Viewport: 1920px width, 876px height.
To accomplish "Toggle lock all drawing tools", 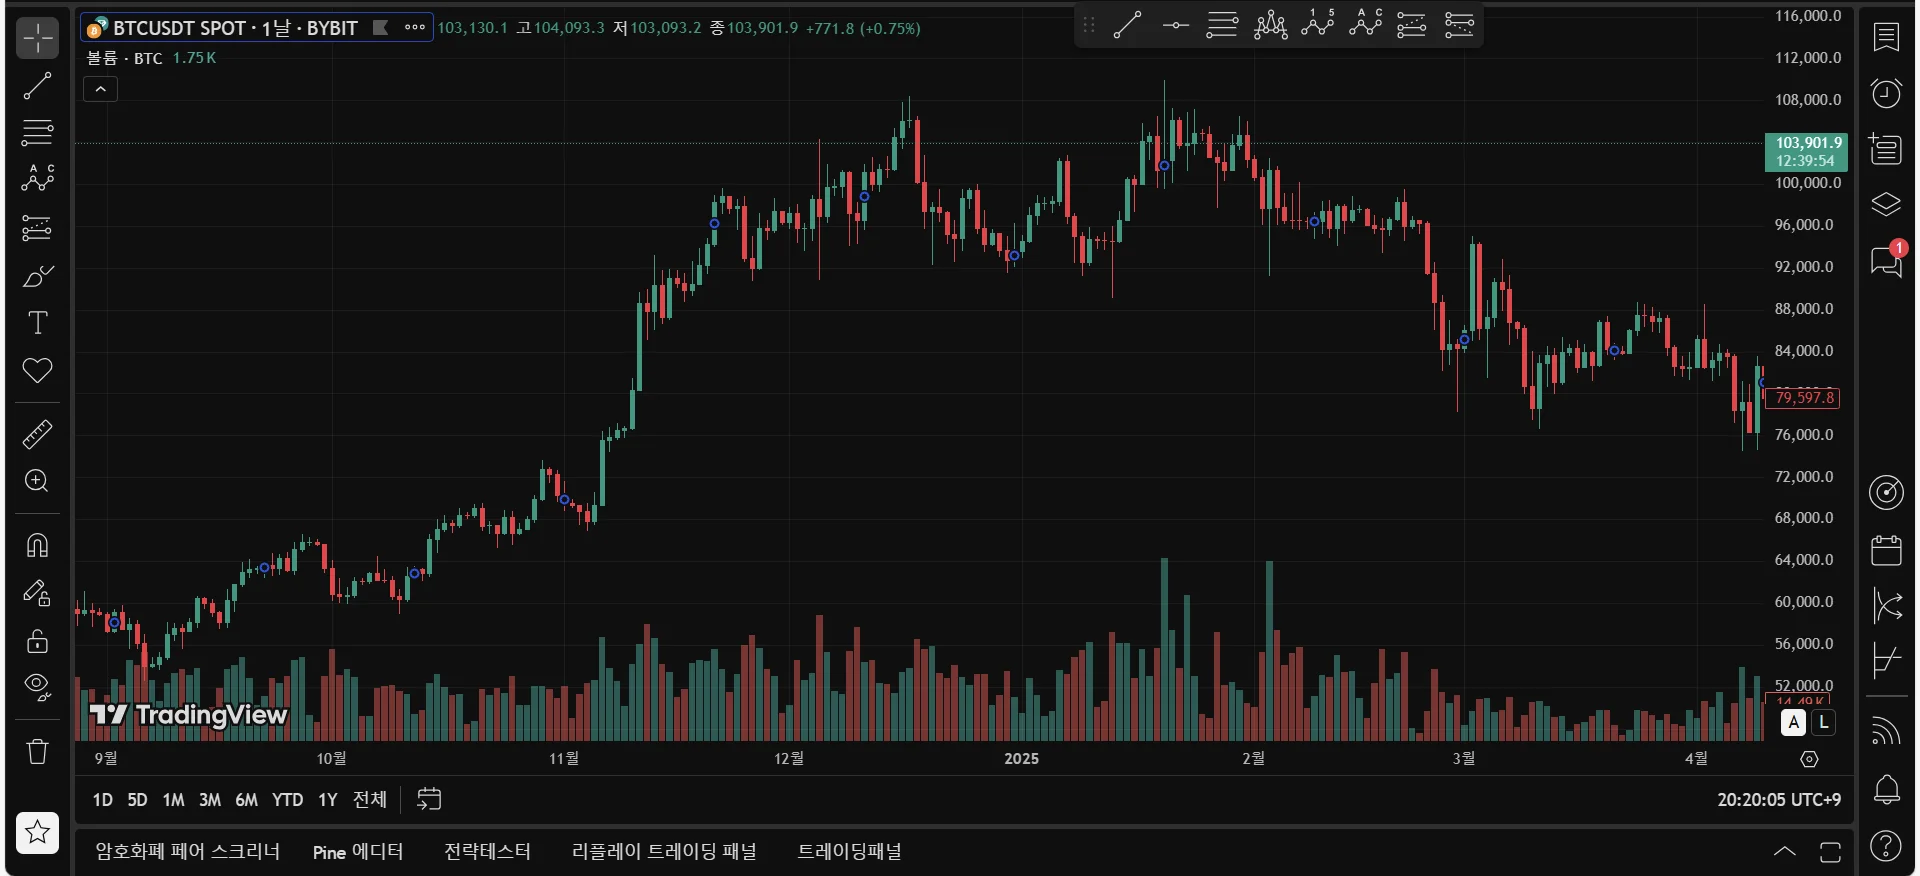I will 38,640.
